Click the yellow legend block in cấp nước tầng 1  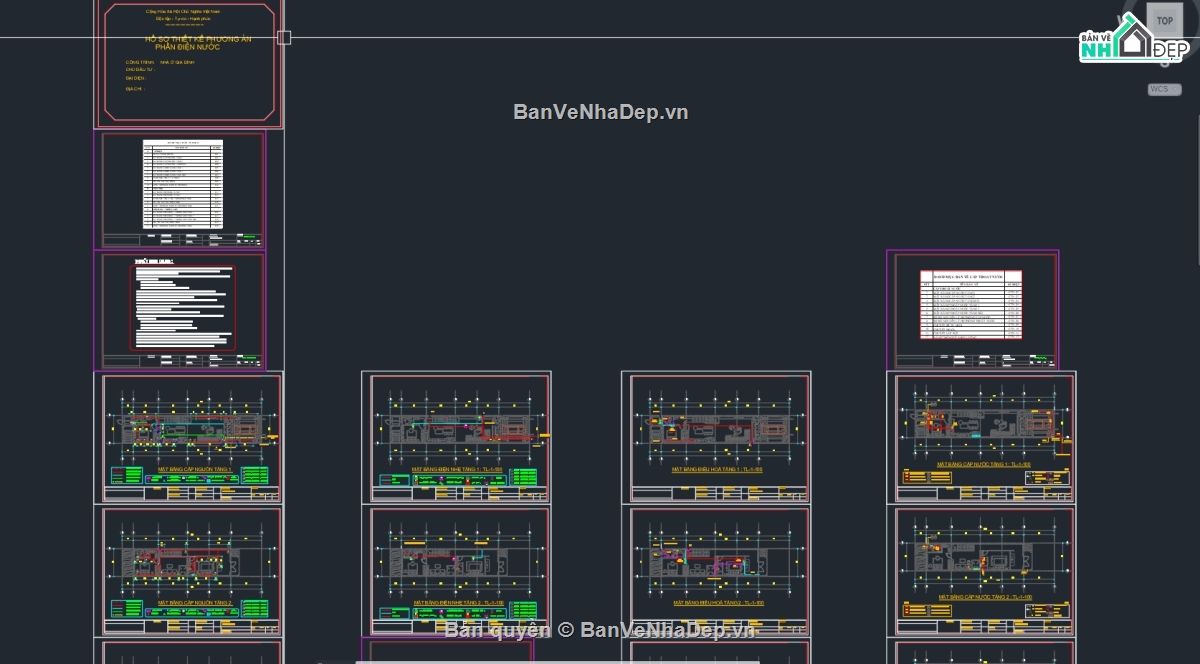pyautogui.click(x=927, y=476)
